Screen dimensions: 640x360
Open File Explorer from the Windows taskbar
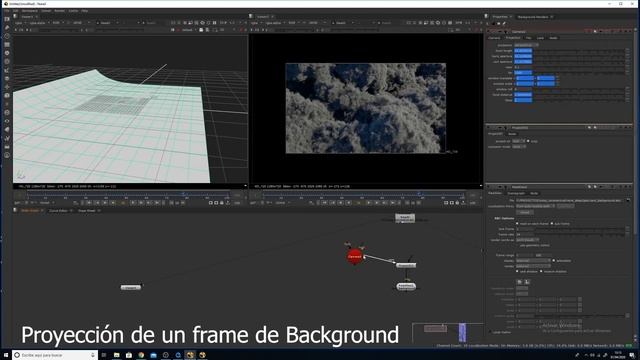click(x=116, y=355)
